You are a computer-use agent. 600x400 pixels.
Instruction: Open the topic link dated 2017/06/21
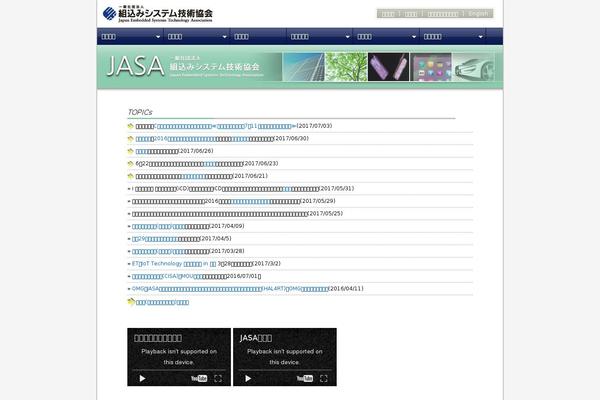194,176
